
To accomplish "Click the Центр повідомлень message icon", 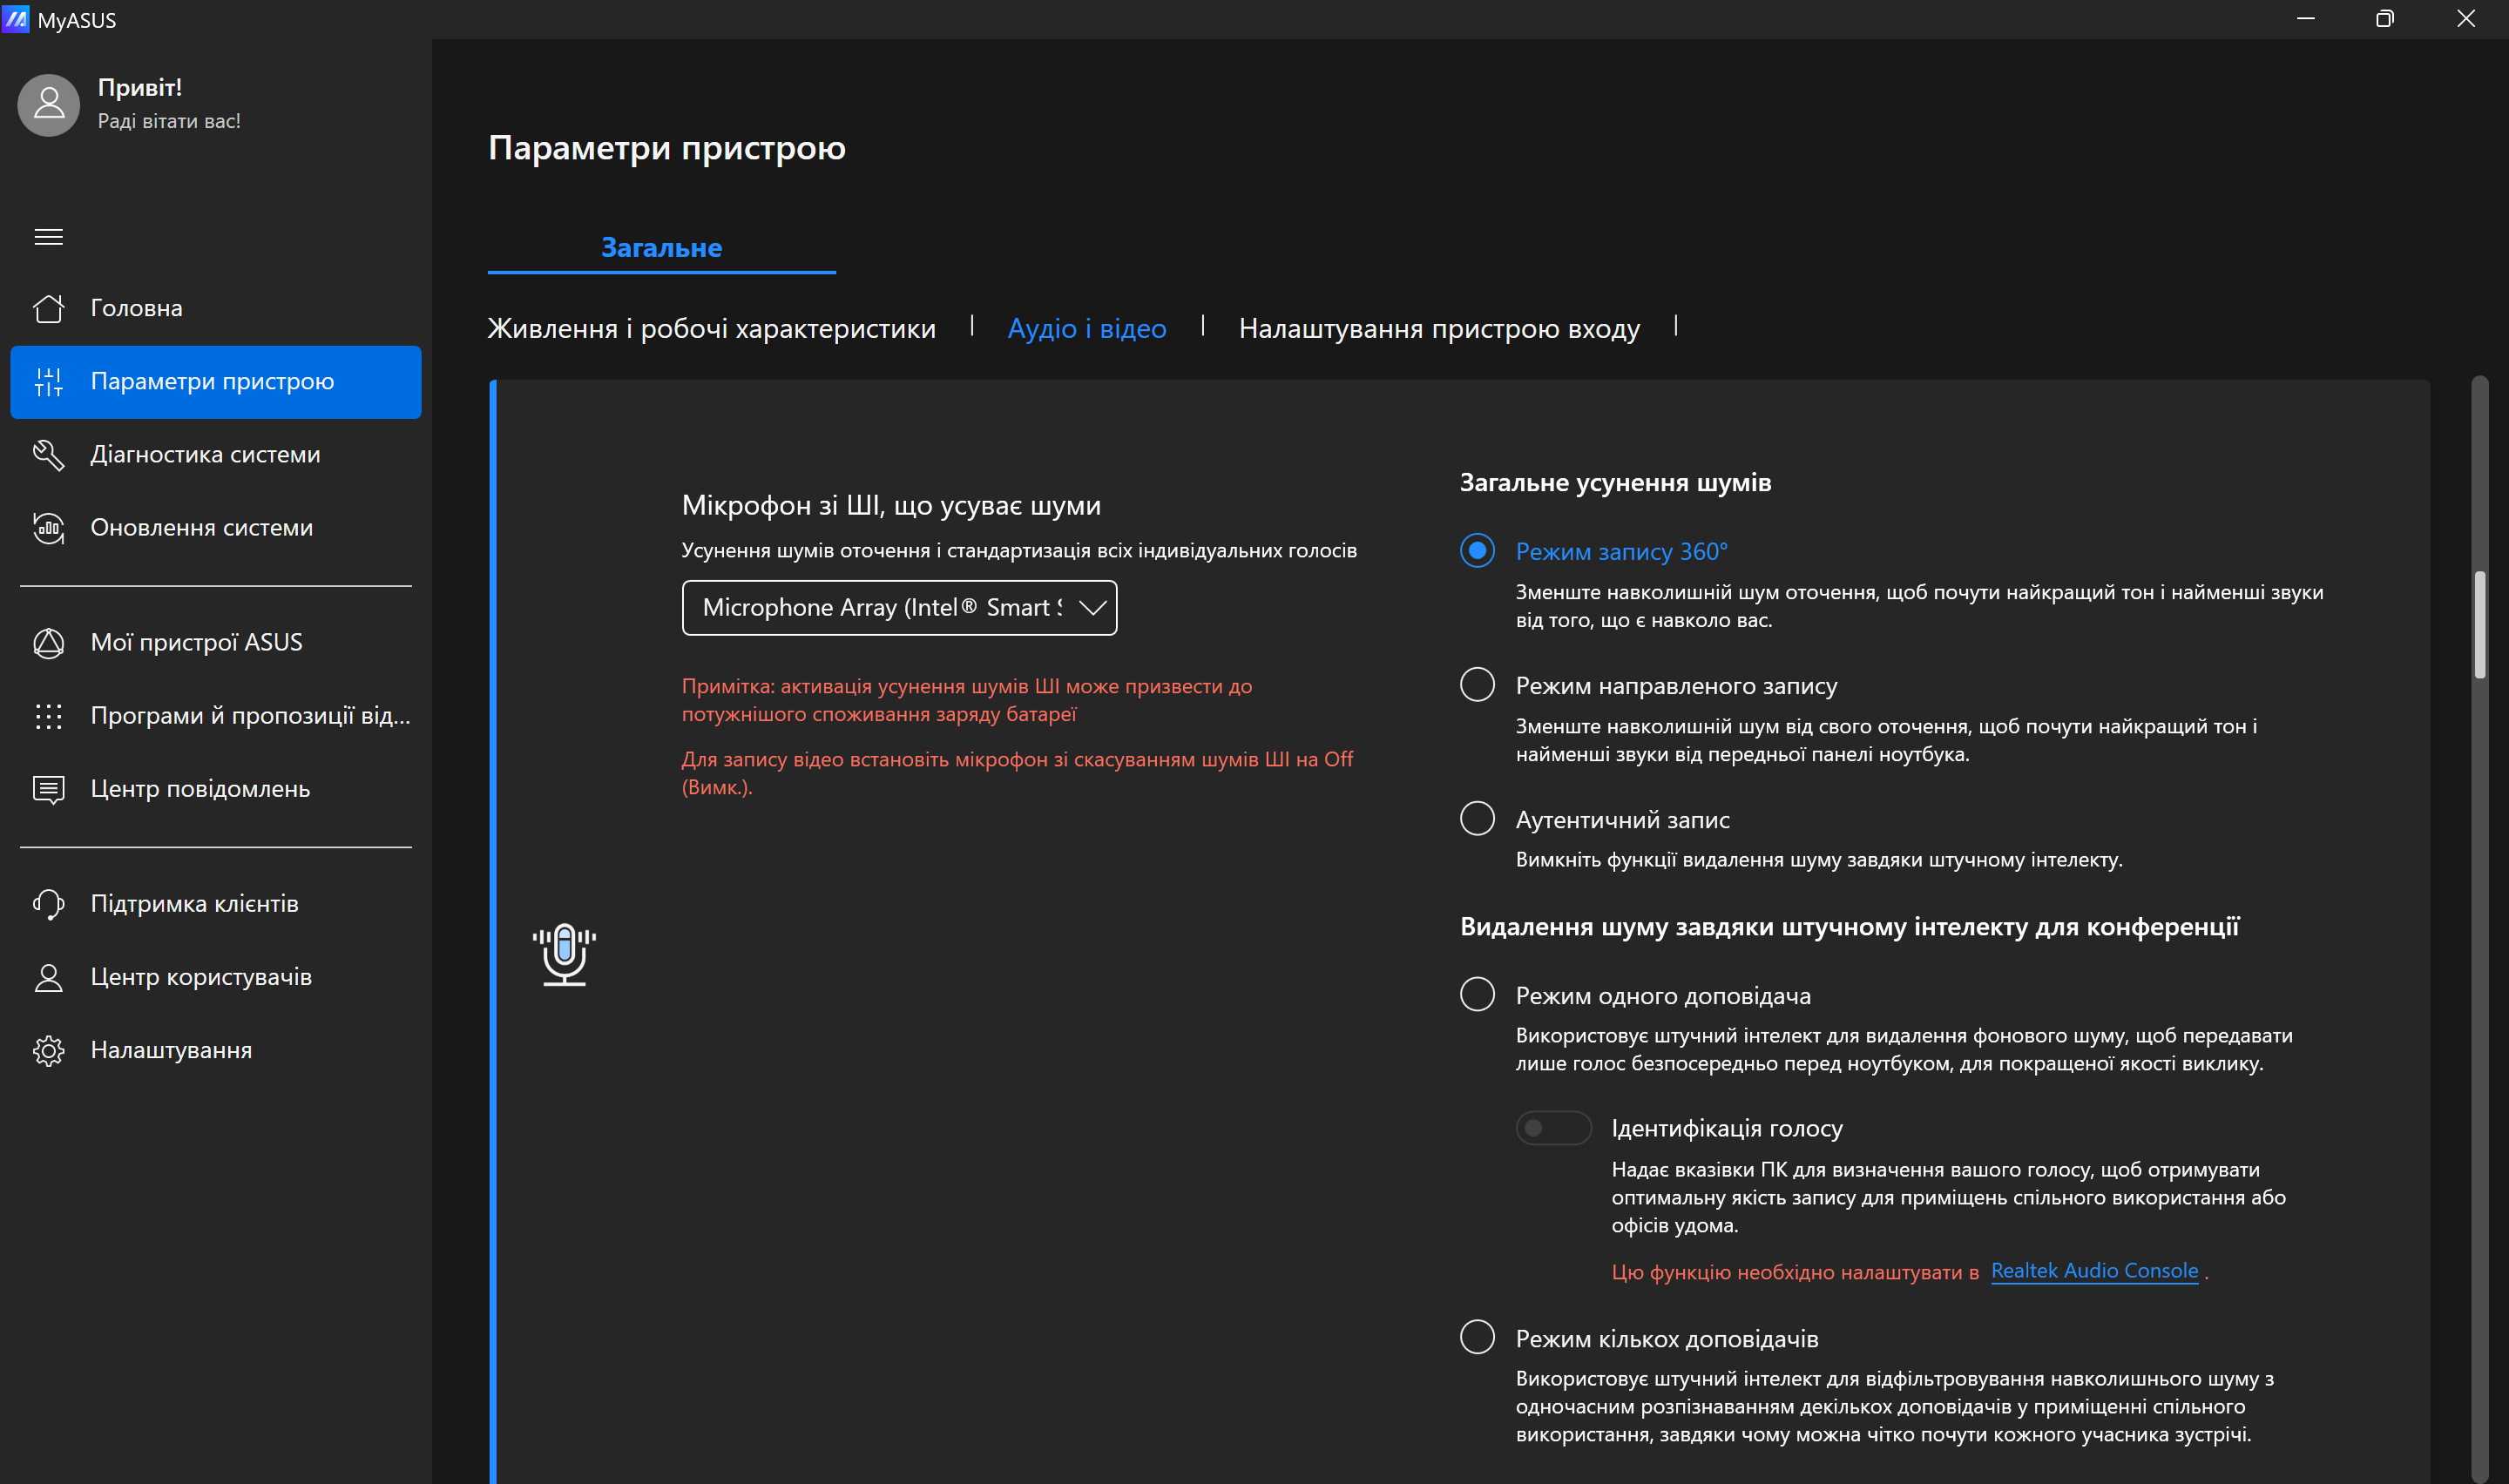I will [x=48, y=789].
